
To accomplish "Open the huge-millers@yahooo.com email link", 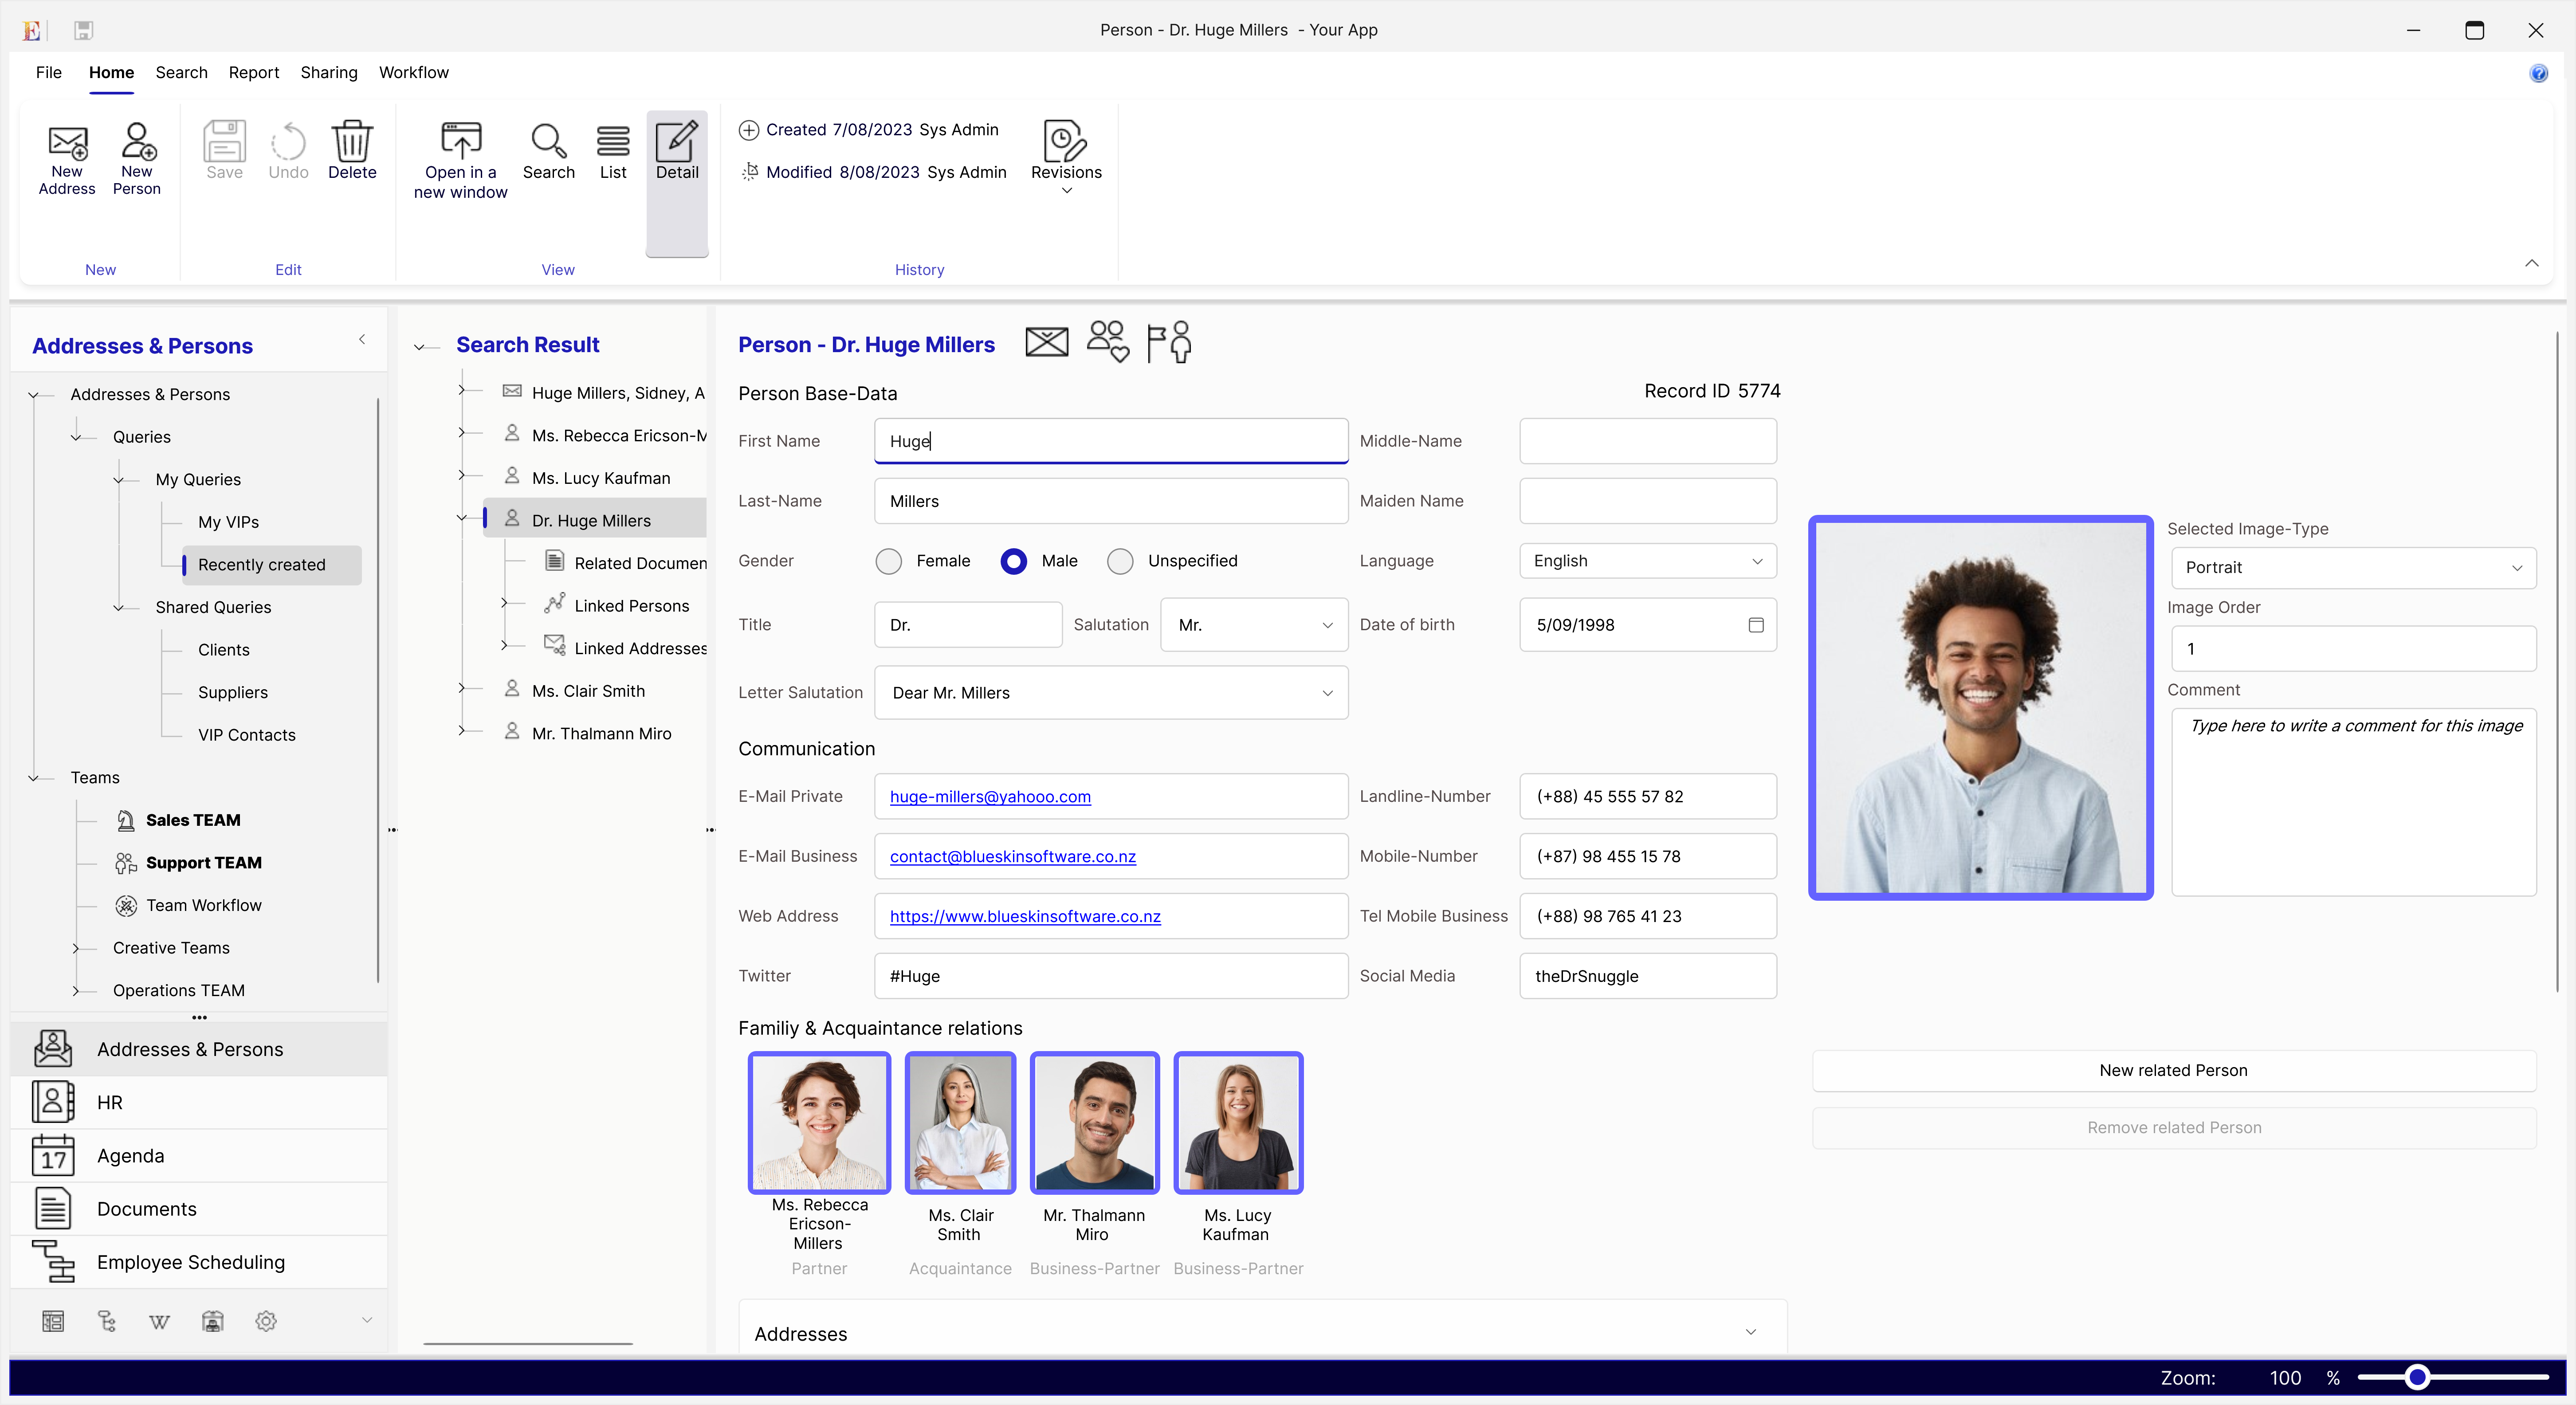I will [x=990, y=797].
